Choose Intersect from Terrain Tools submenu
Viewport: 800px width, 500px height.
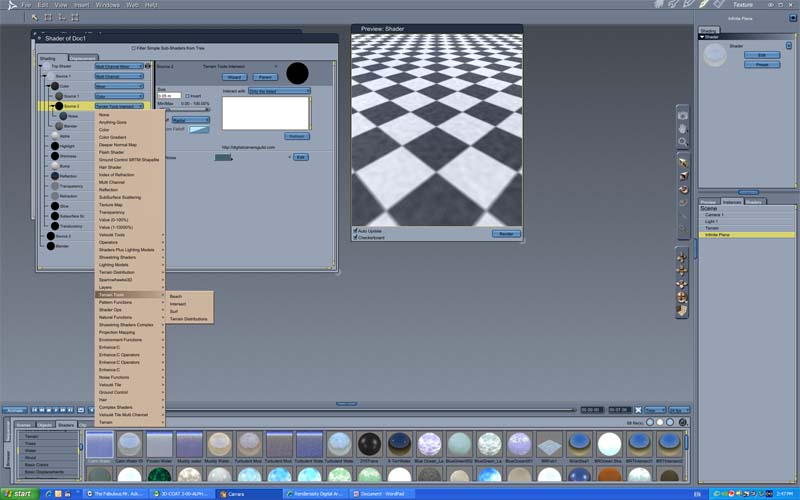click(178, 304)
